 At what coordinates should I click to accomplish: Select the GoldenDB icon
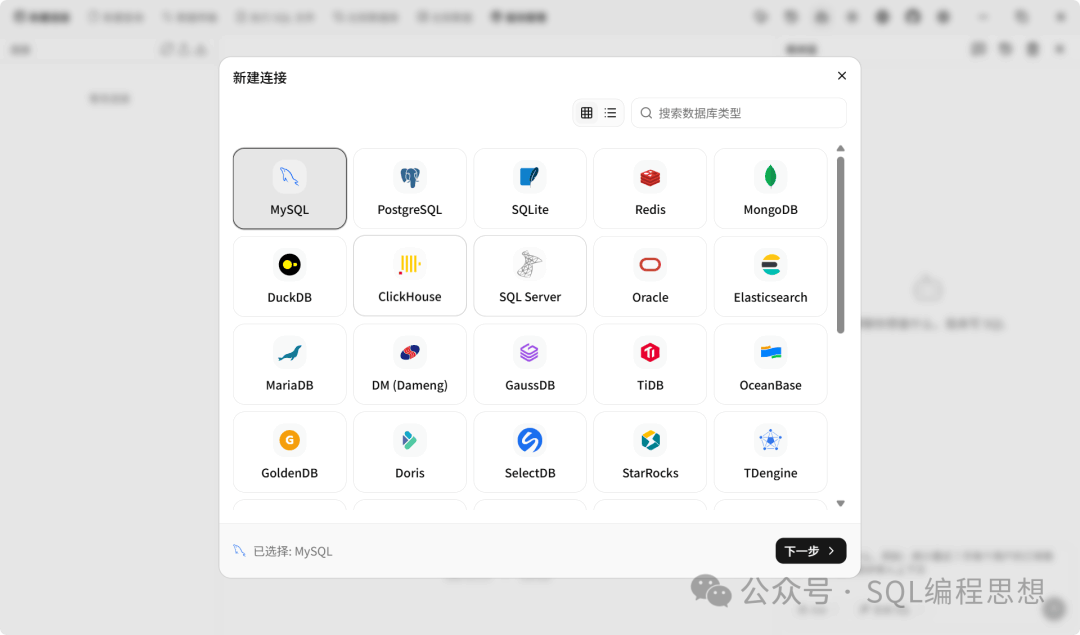click(x=289, y=440)
